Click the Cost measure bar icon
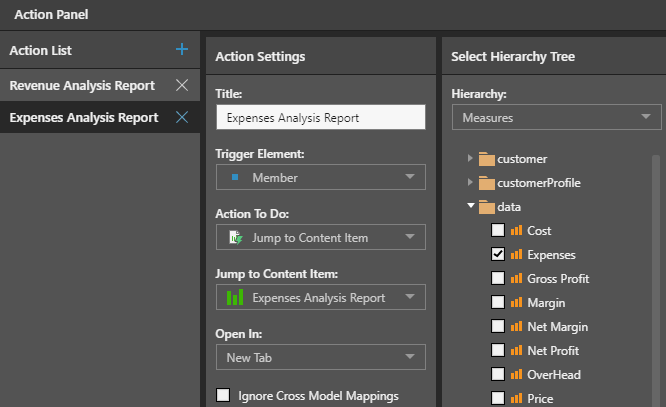 (516, 230)
